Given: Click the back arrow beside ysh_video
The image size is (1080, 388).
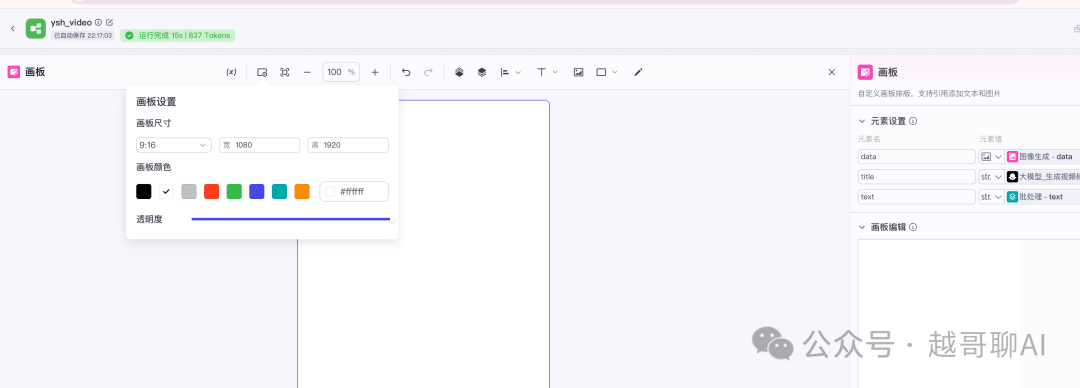Looking at the screenshot, I should tap(12, 28).
